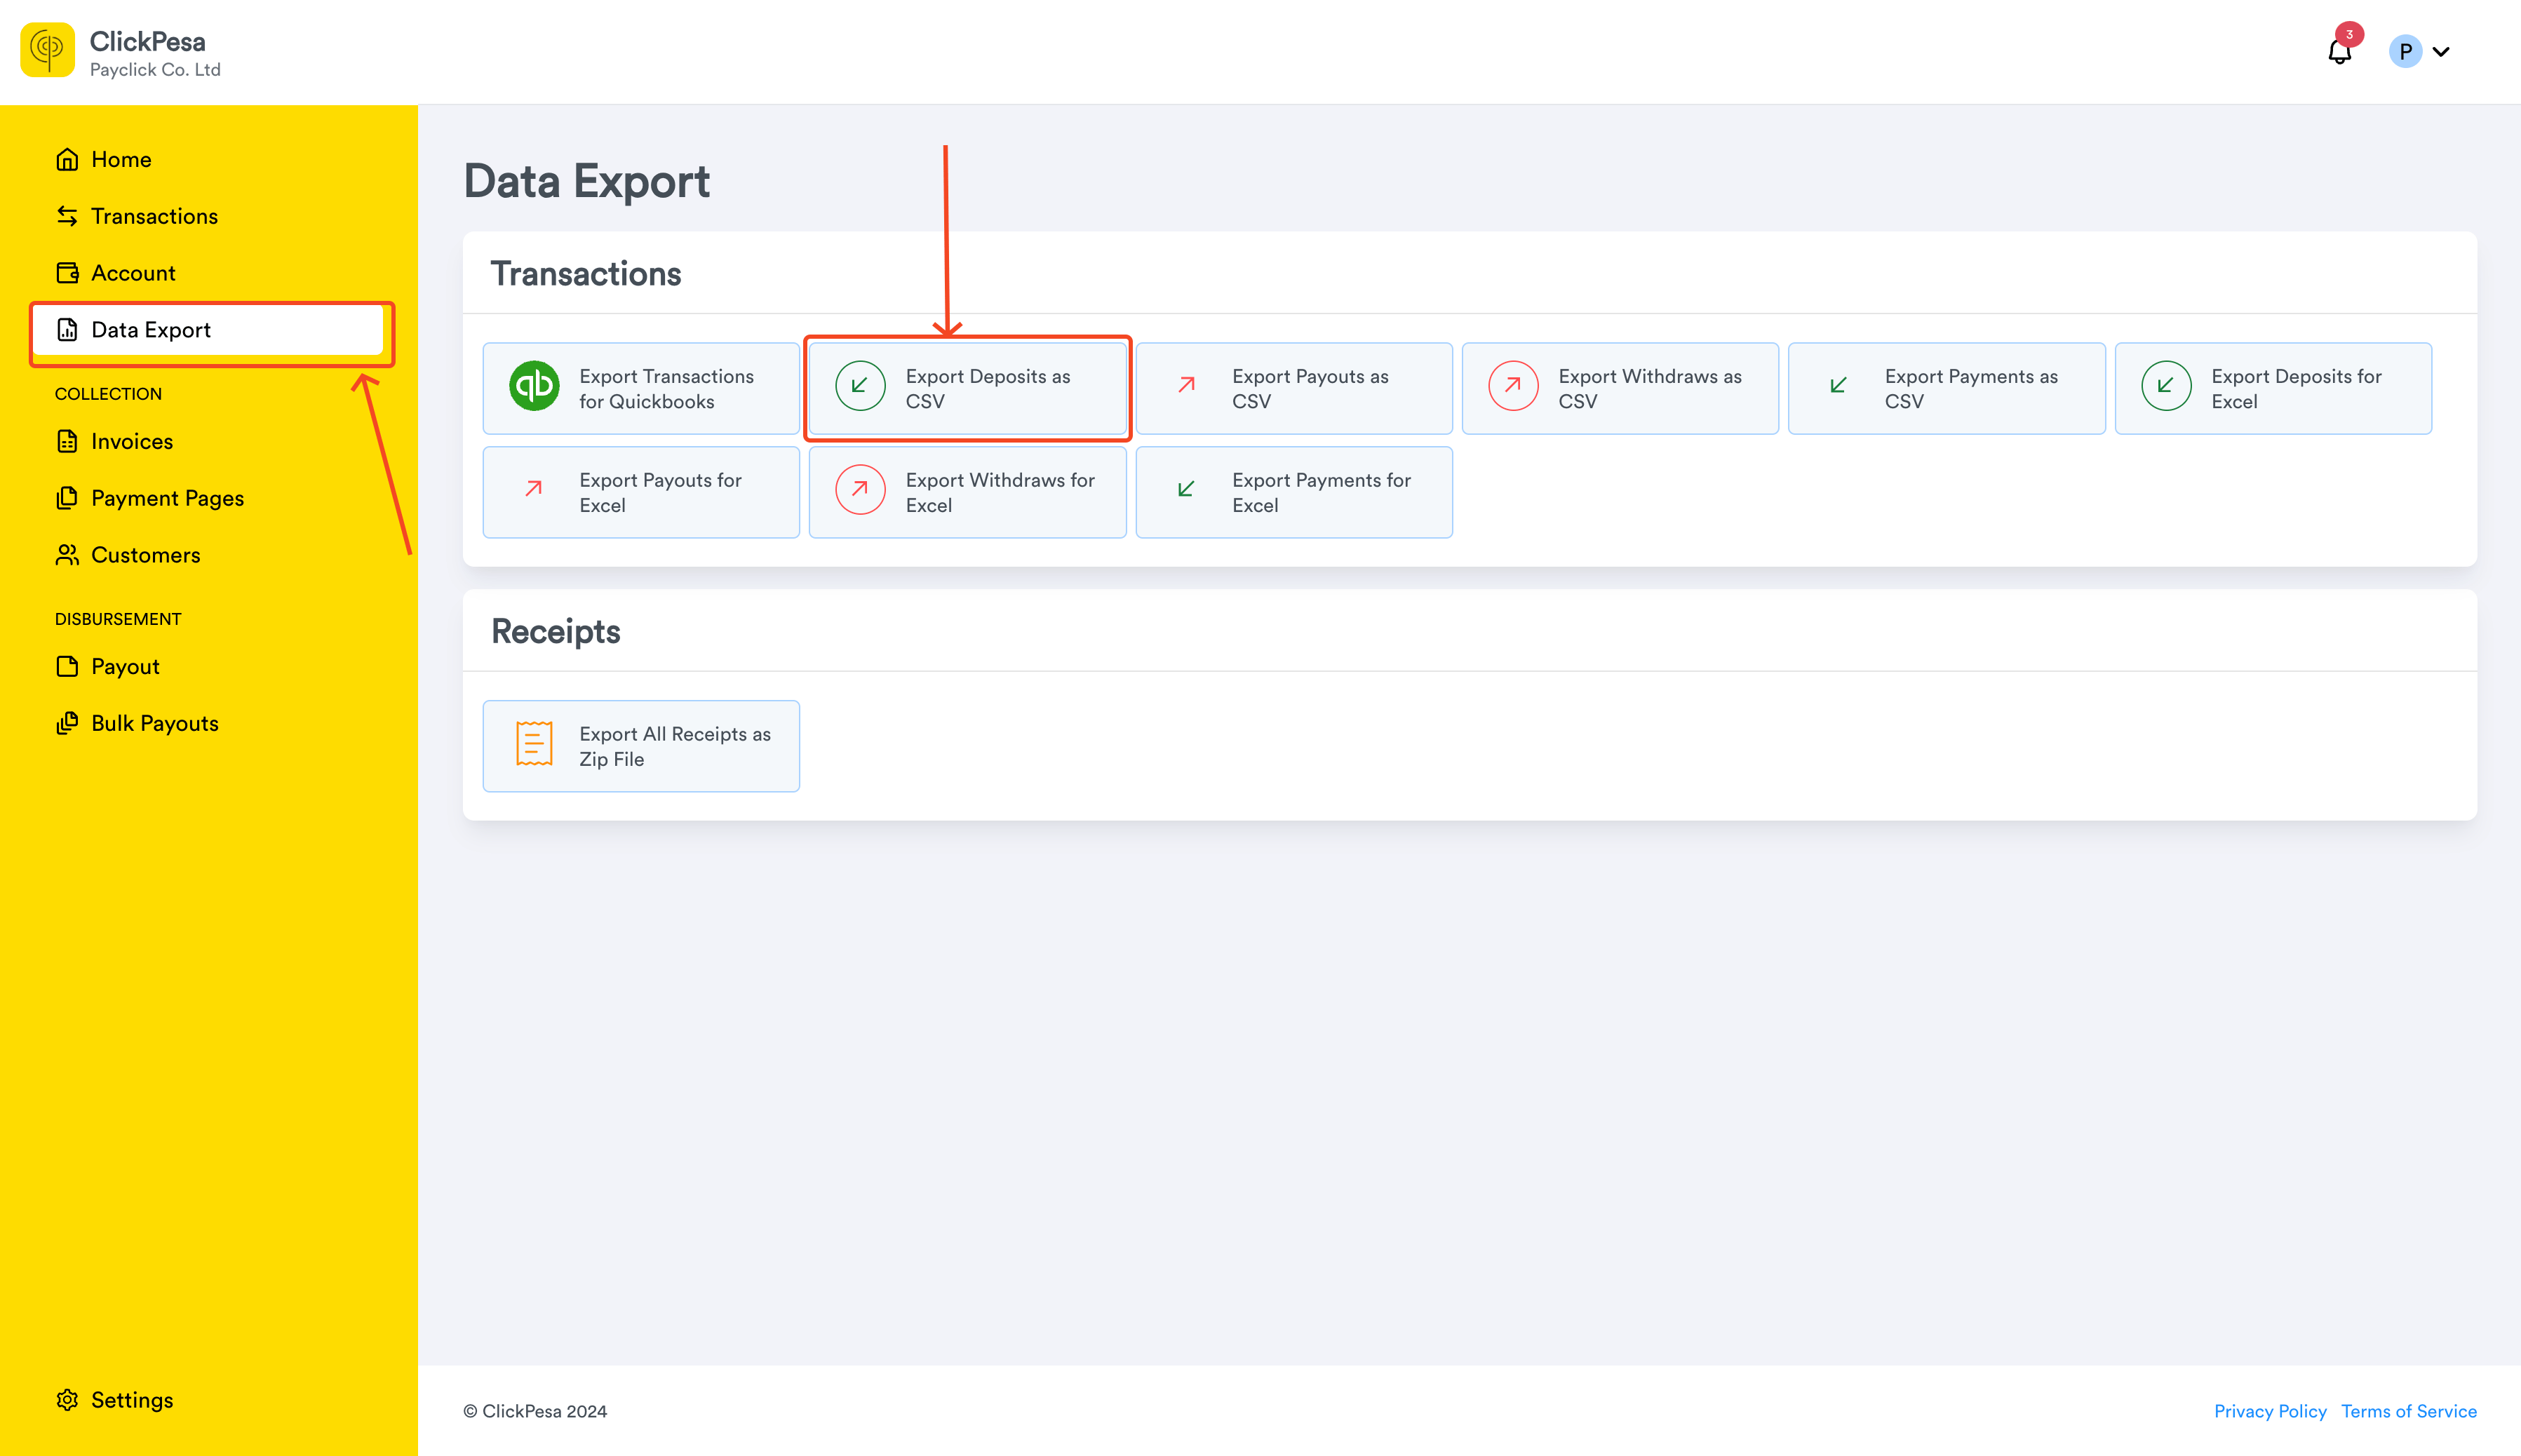Expand the profile dropdown chevron
This screenshot has height=1456, width=2521.
coord(2441,52)
